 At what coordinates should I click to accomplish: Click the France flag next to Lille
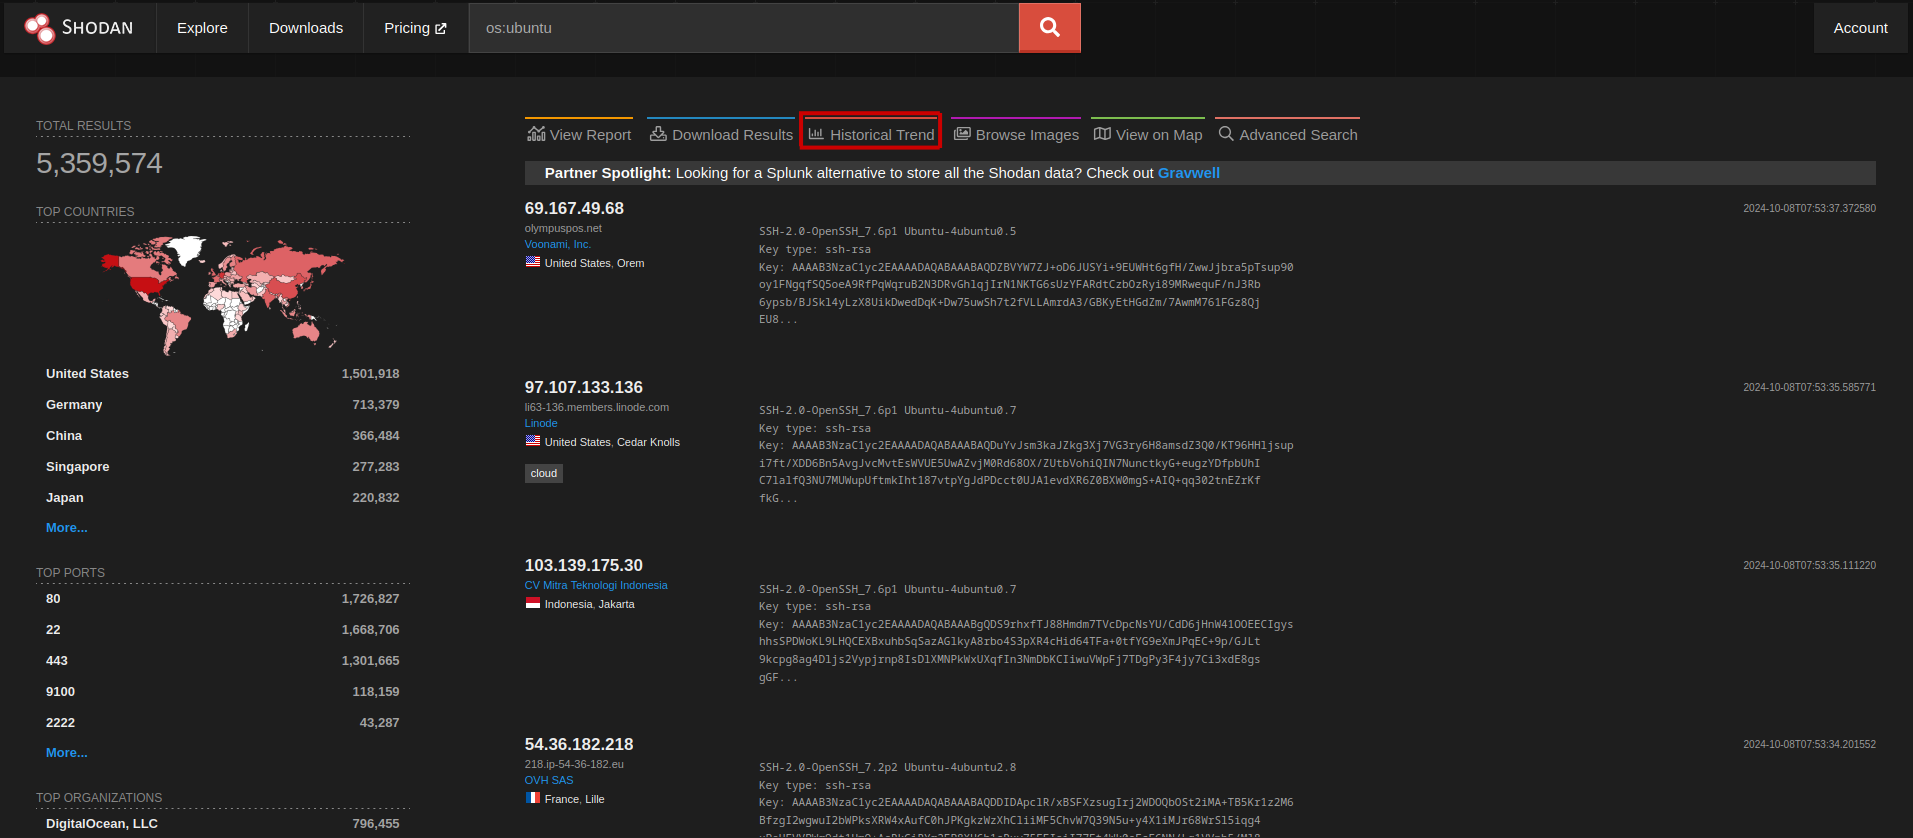533,798
